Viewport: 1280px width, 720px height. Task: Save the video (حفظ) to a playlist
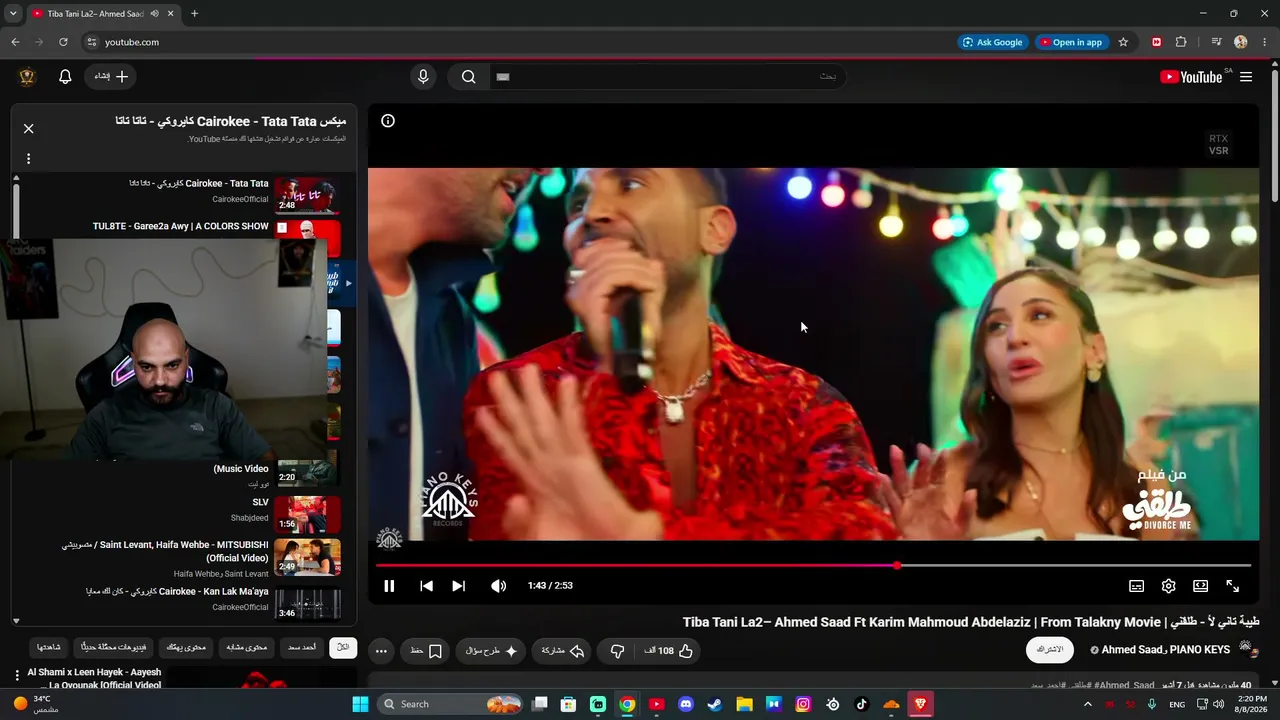(427, 651)
